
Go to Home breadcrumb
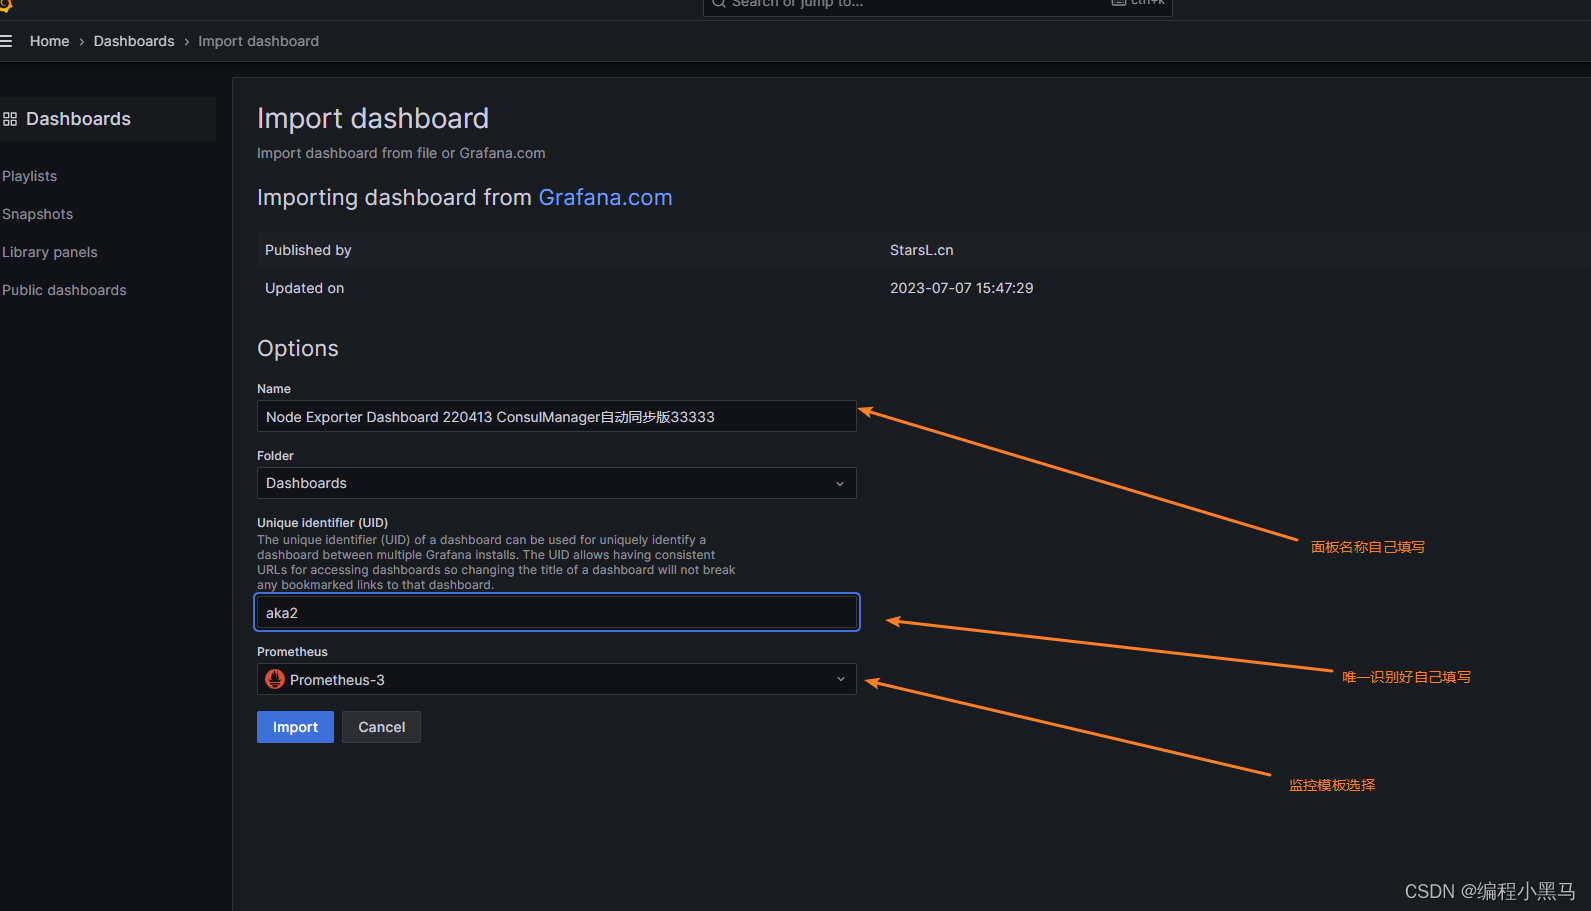click(50, 41)
